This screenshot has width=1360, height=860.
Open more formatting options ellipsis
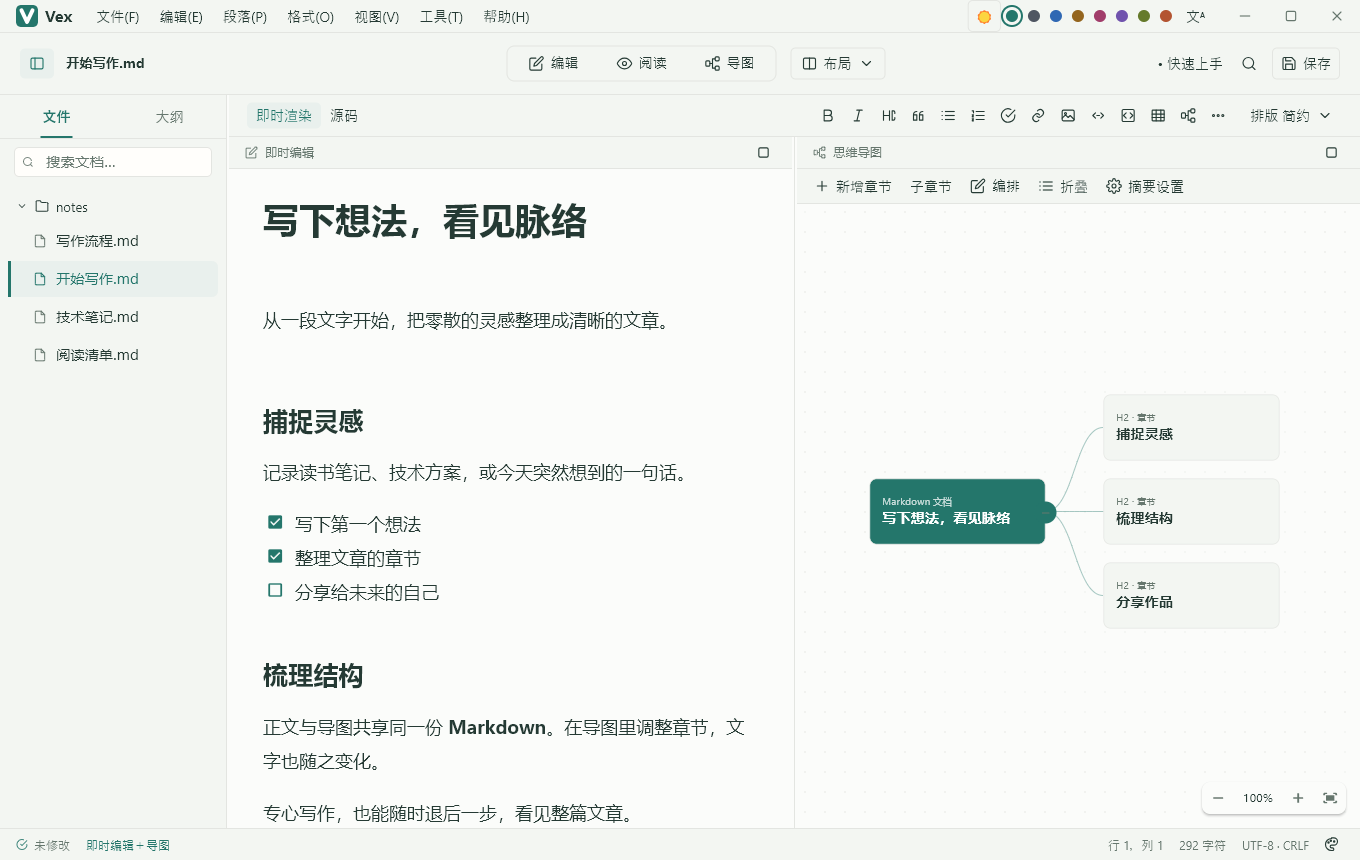1218,115
